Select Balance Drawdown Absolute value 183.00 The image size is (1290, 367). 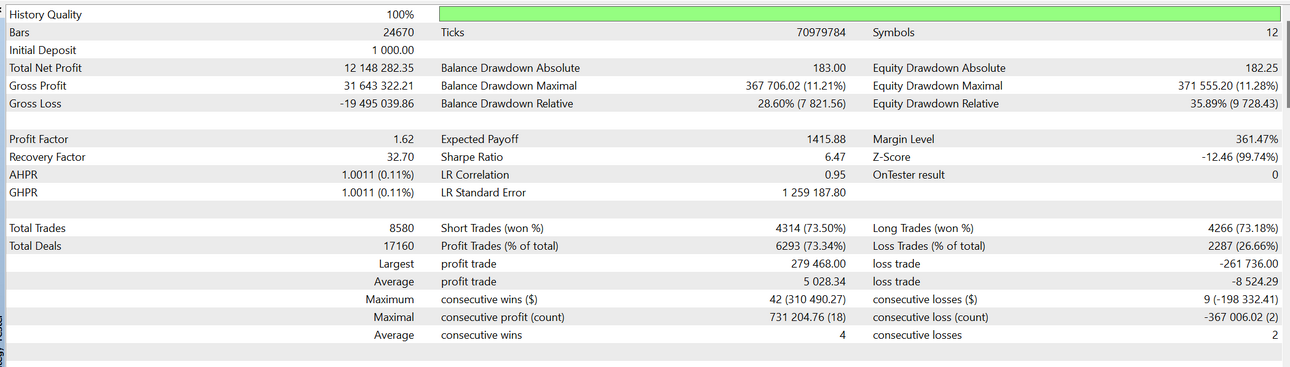pyautogui.click(x=829, y=68)
